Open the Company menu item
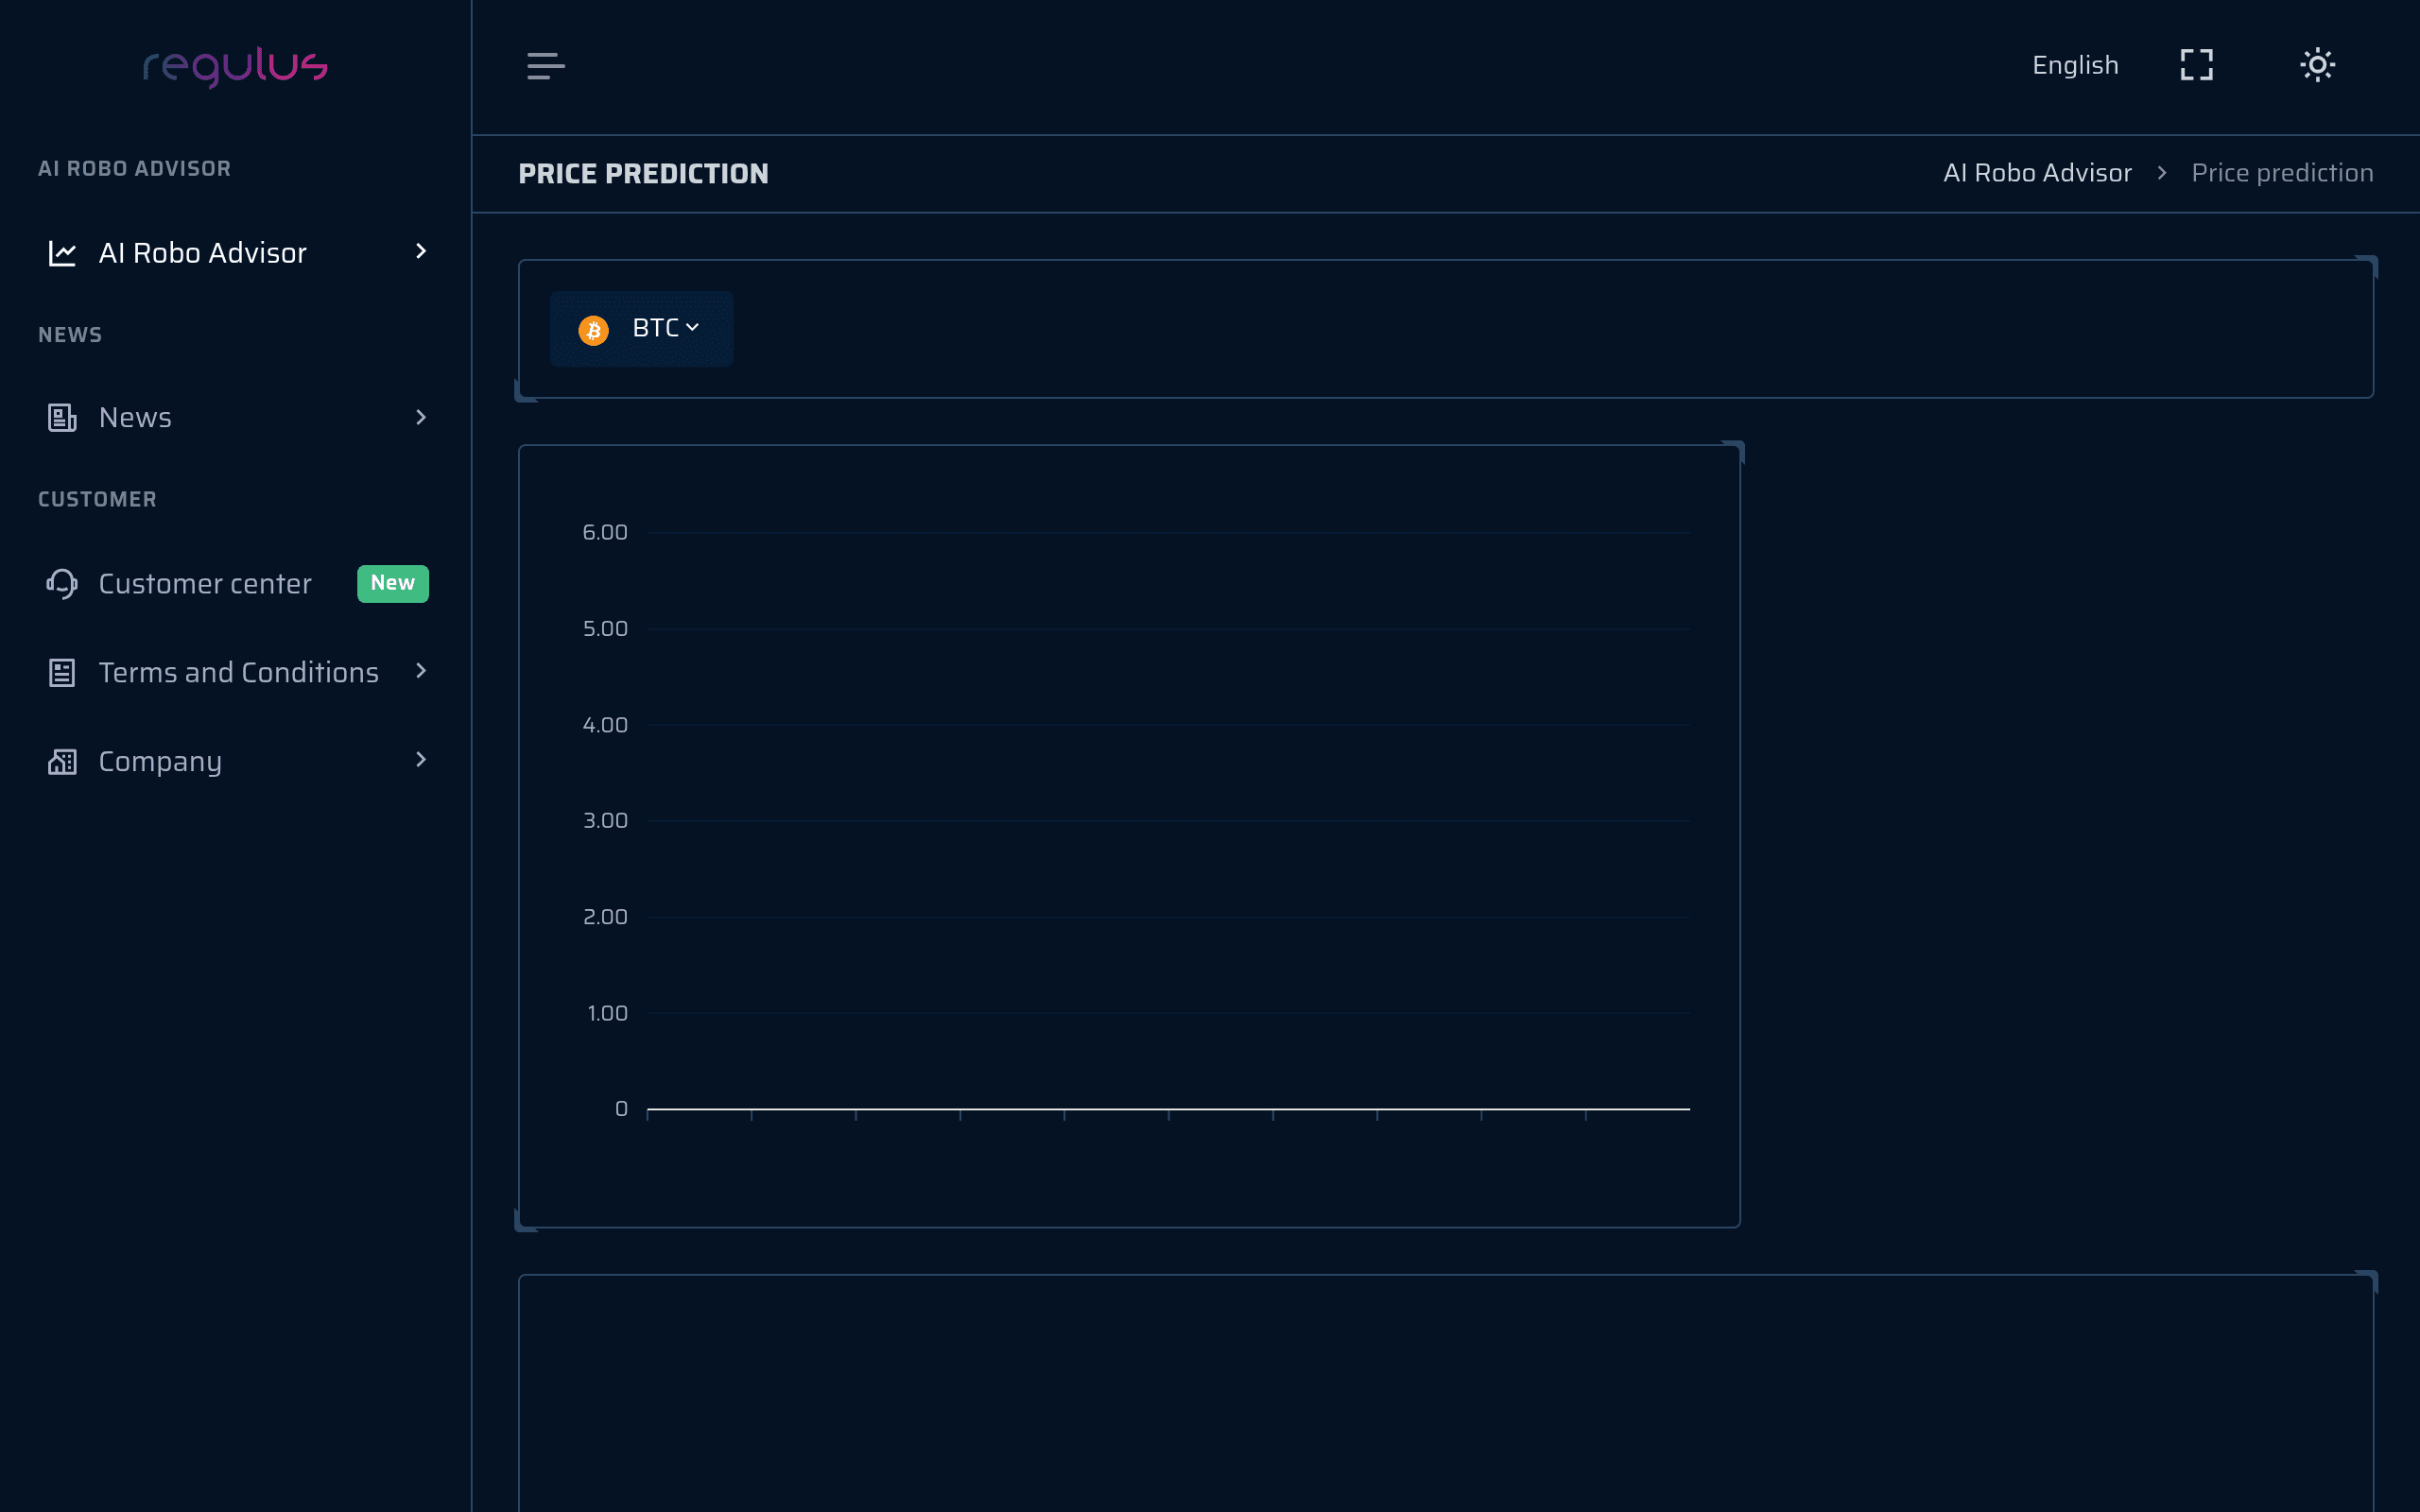 point(236,761)
